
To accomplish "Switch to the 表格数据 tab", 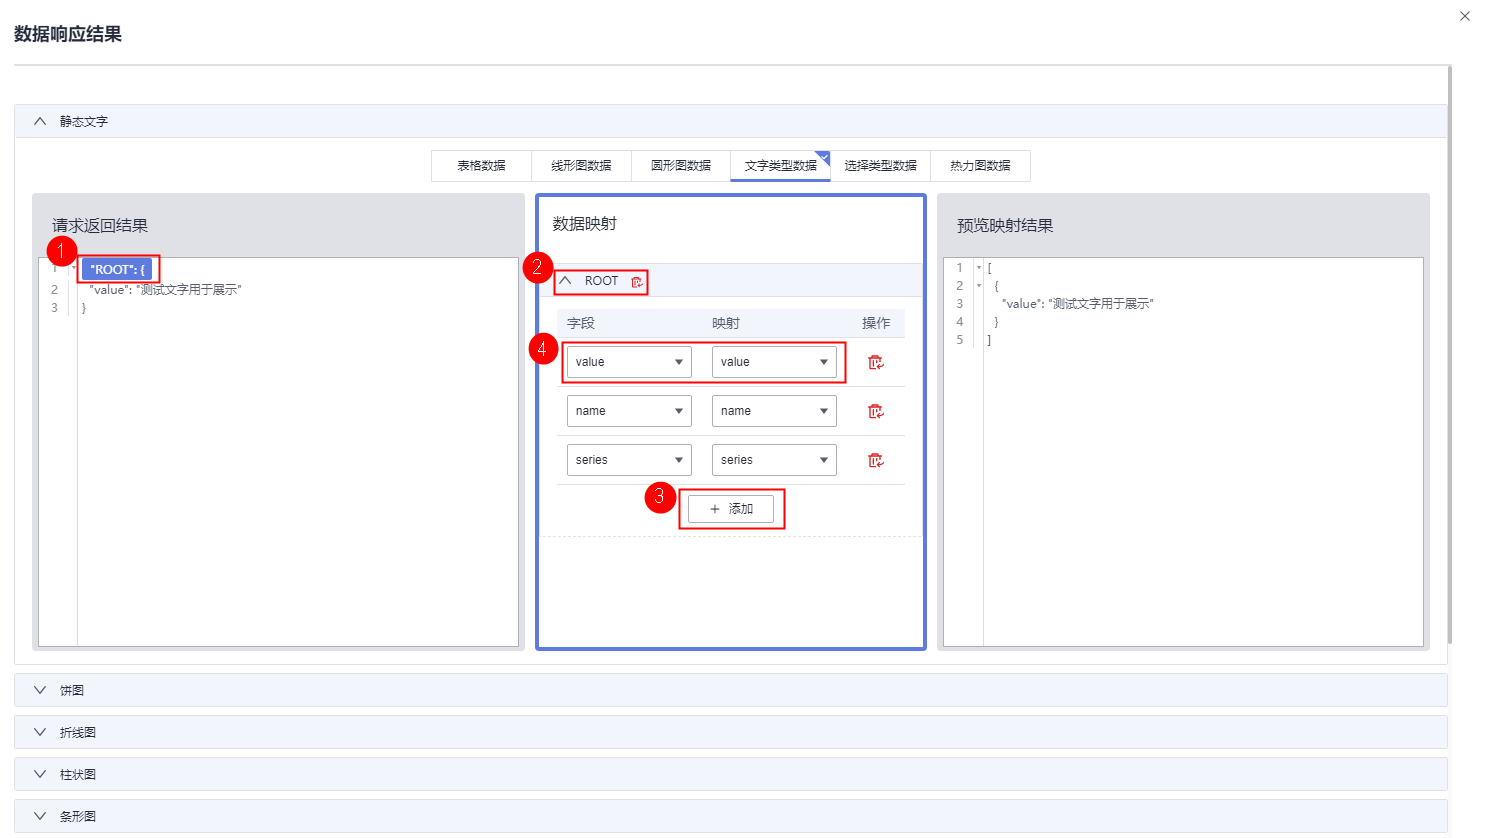I will (x=481, y=166).
